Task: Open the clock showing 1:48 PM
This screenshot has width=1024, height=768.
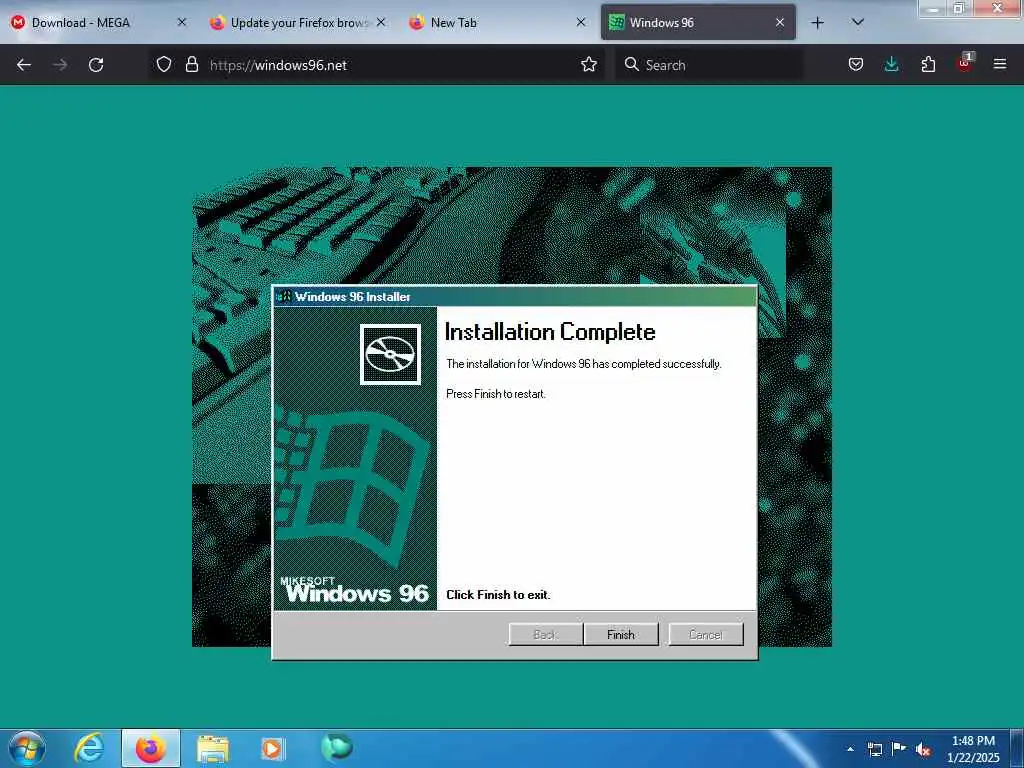Action: pos(973,749)
